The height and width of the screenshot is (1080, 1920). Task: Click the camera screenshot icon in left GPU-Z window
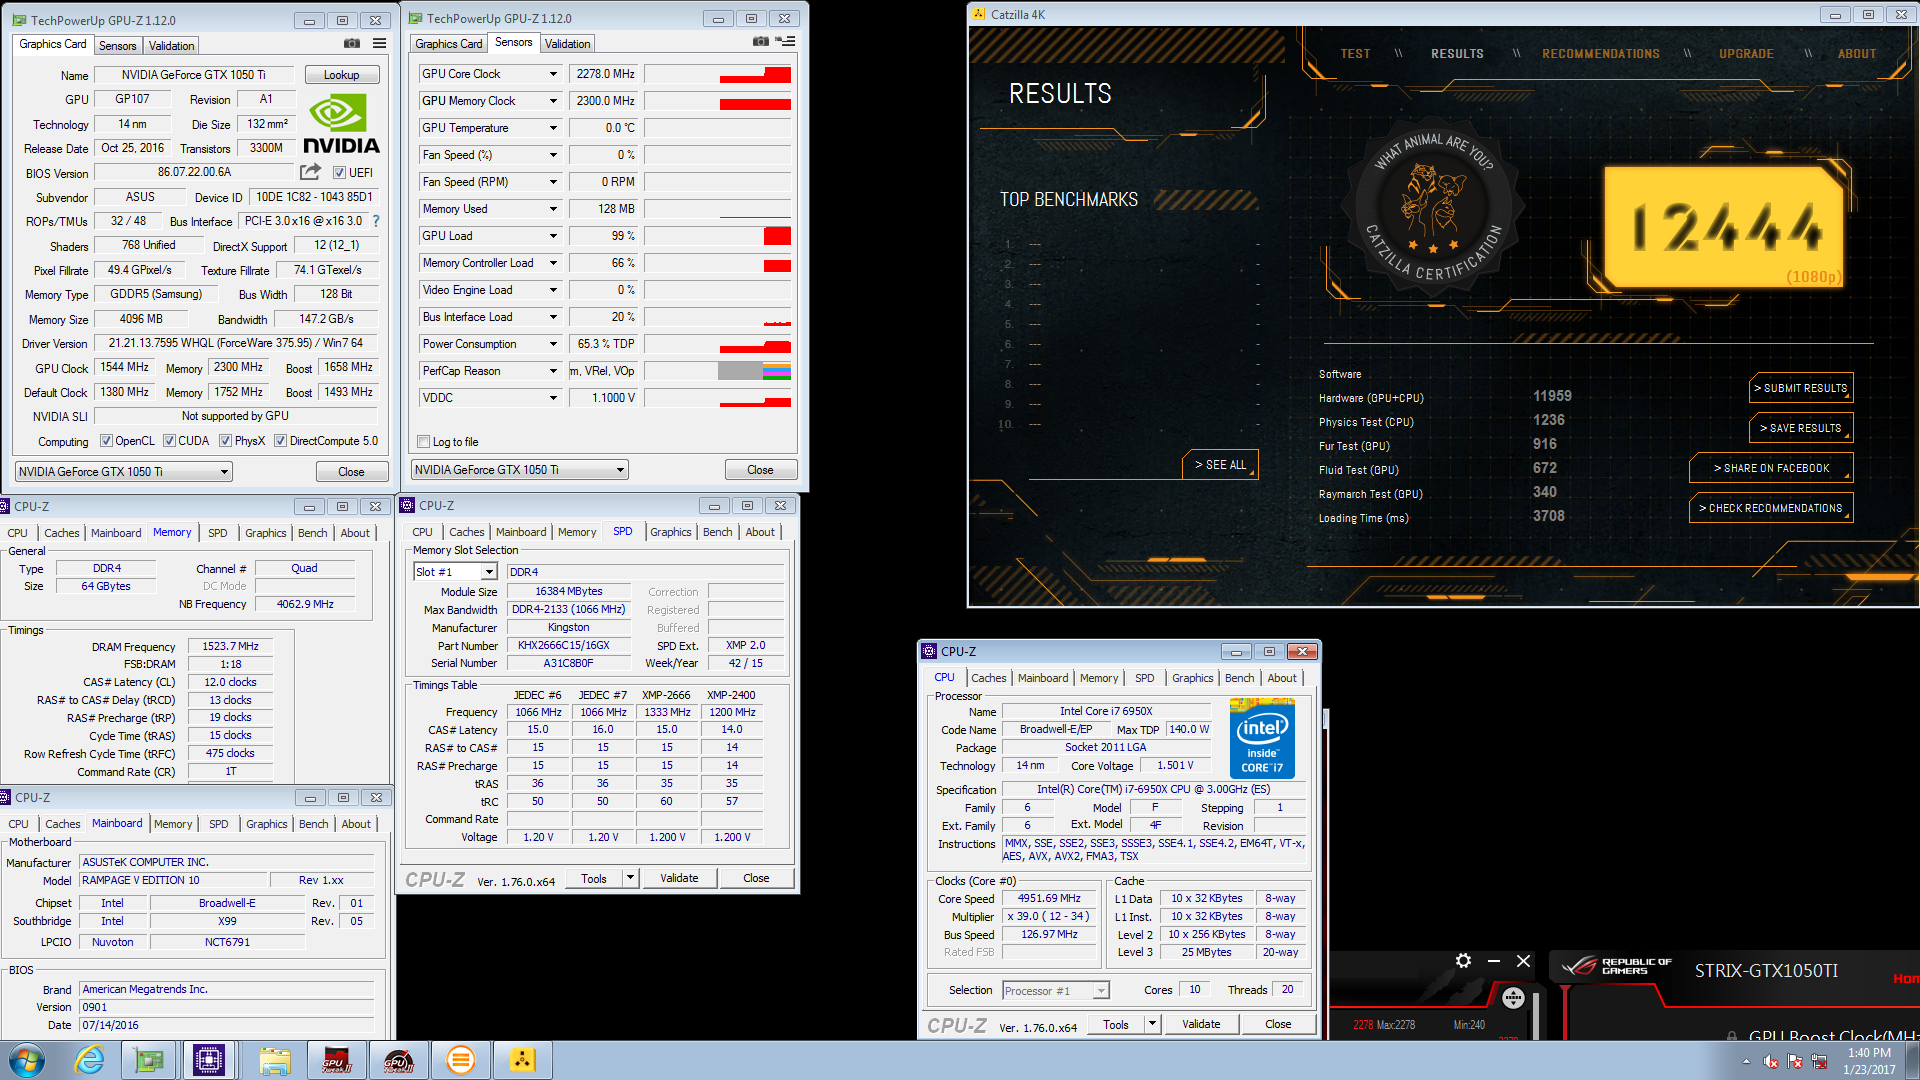pyautogui.click(x=352, y=44)
